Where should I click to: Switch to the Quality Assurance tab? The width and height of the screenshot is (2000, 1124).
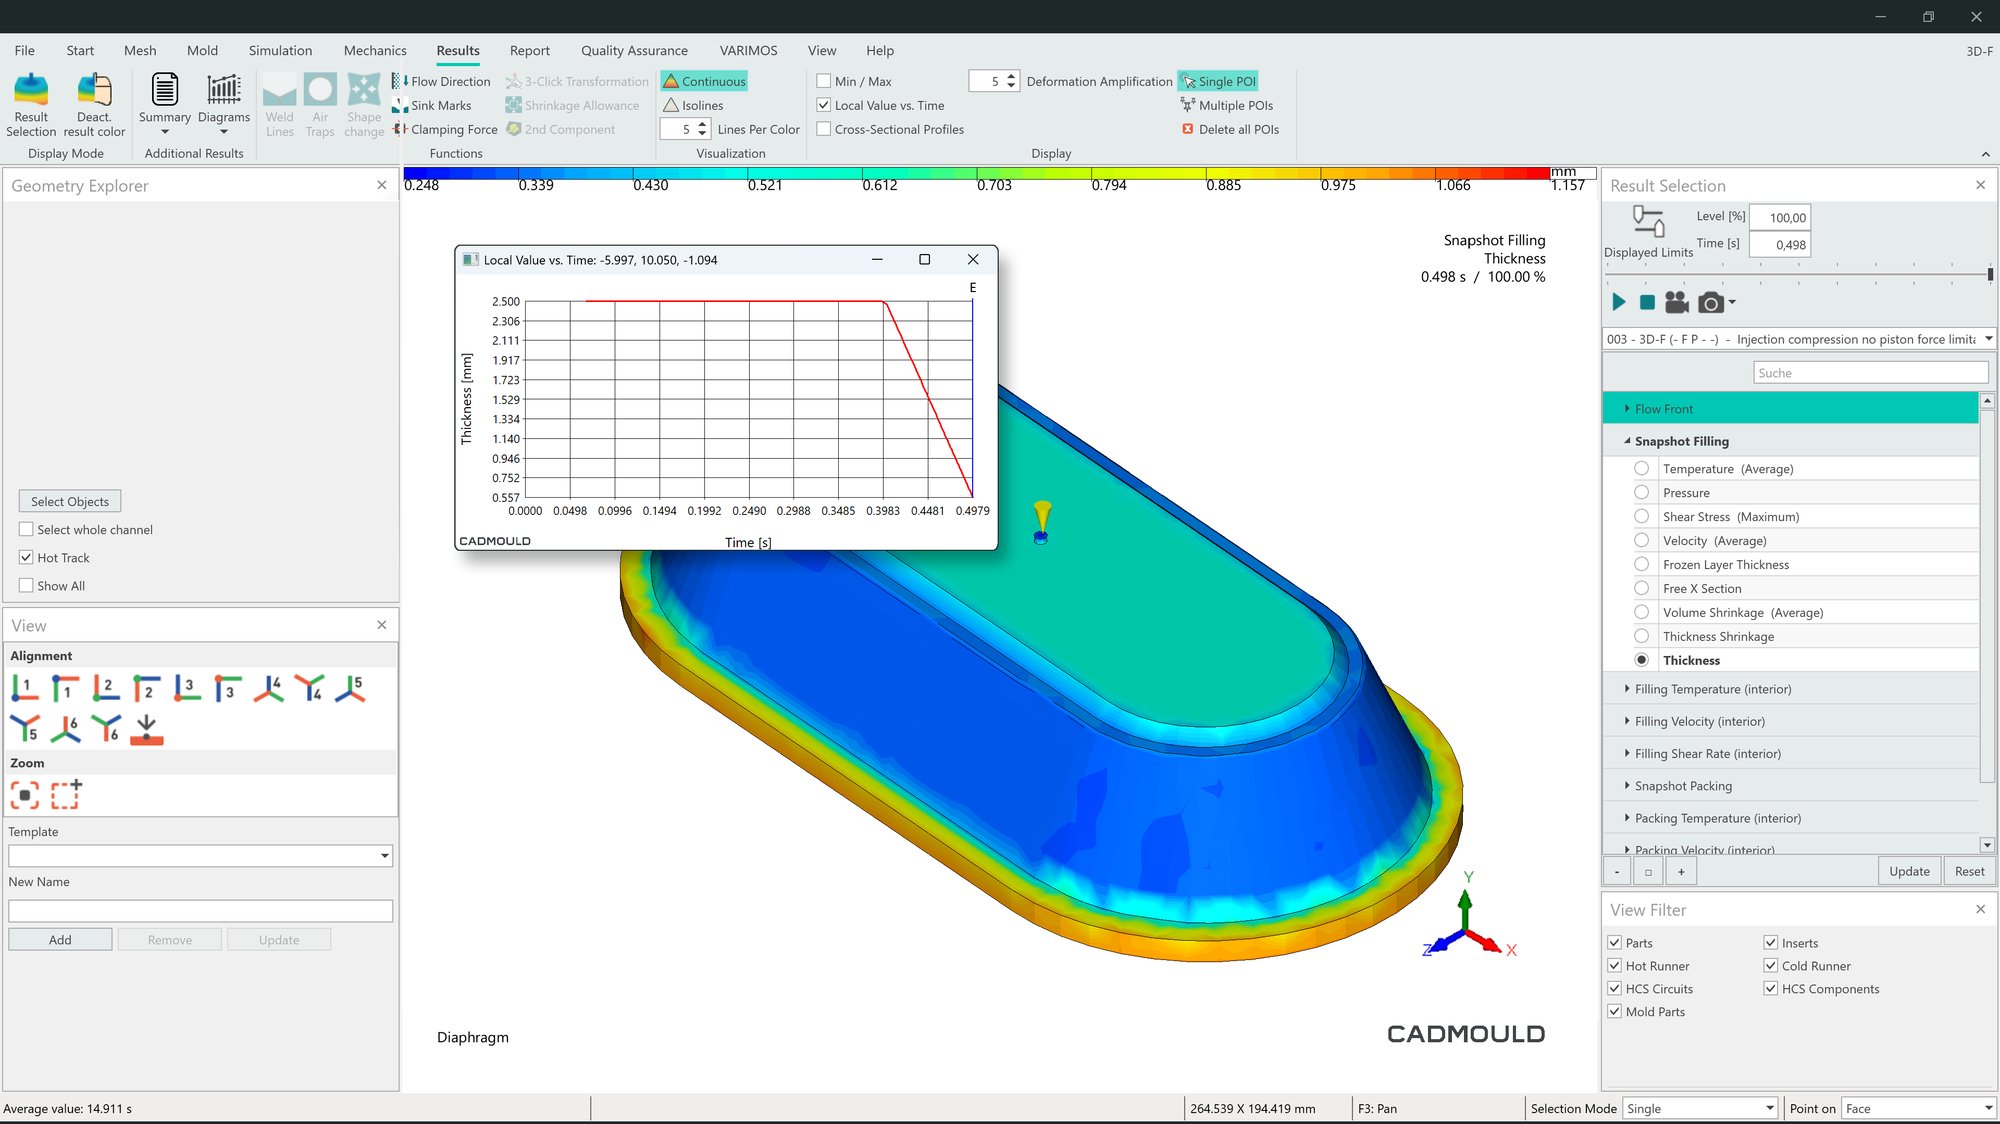(x=634, y=50)
